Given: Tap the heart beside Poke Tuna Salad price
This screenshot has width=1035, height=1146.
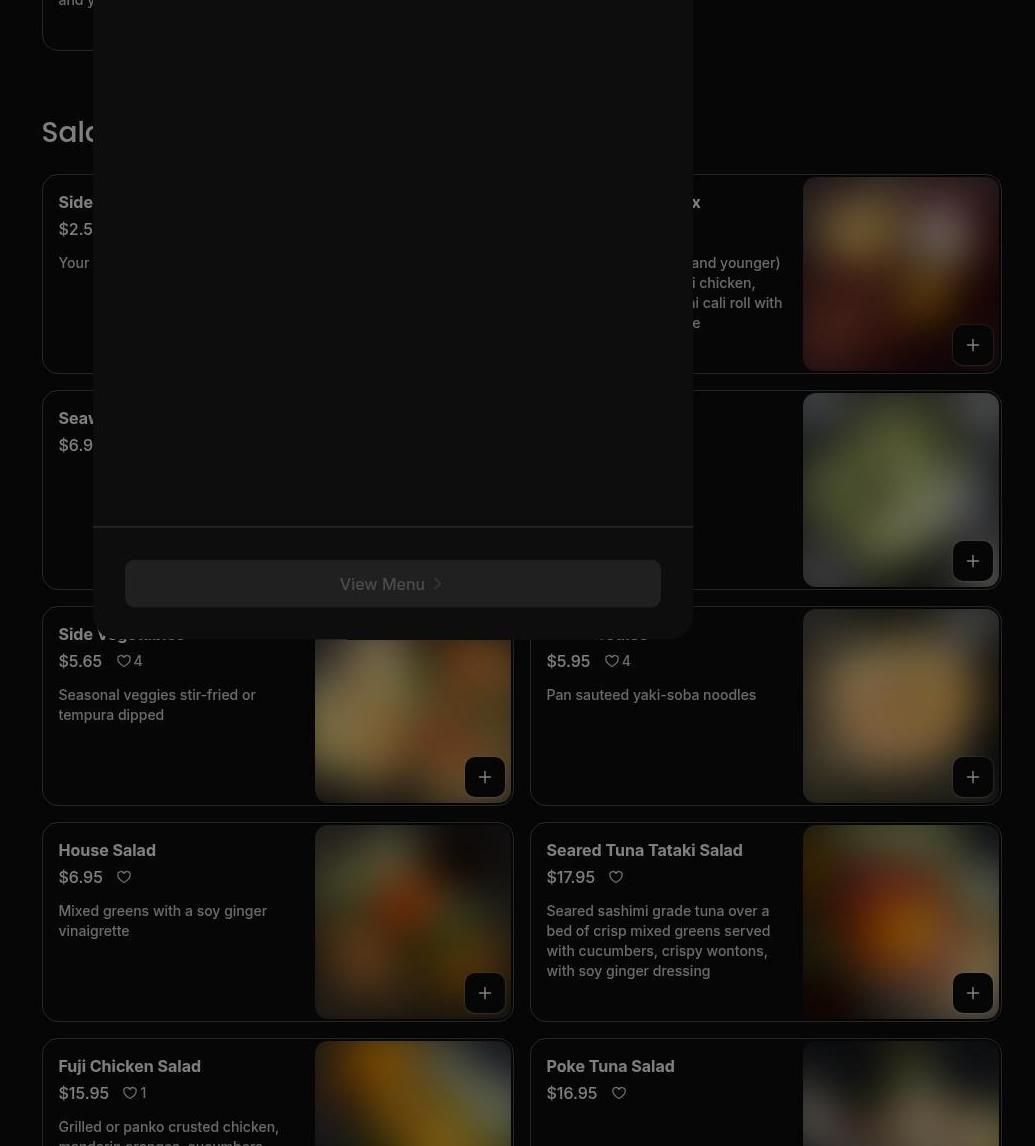Looking at the screenshot, I should (x=619, y=1093).
